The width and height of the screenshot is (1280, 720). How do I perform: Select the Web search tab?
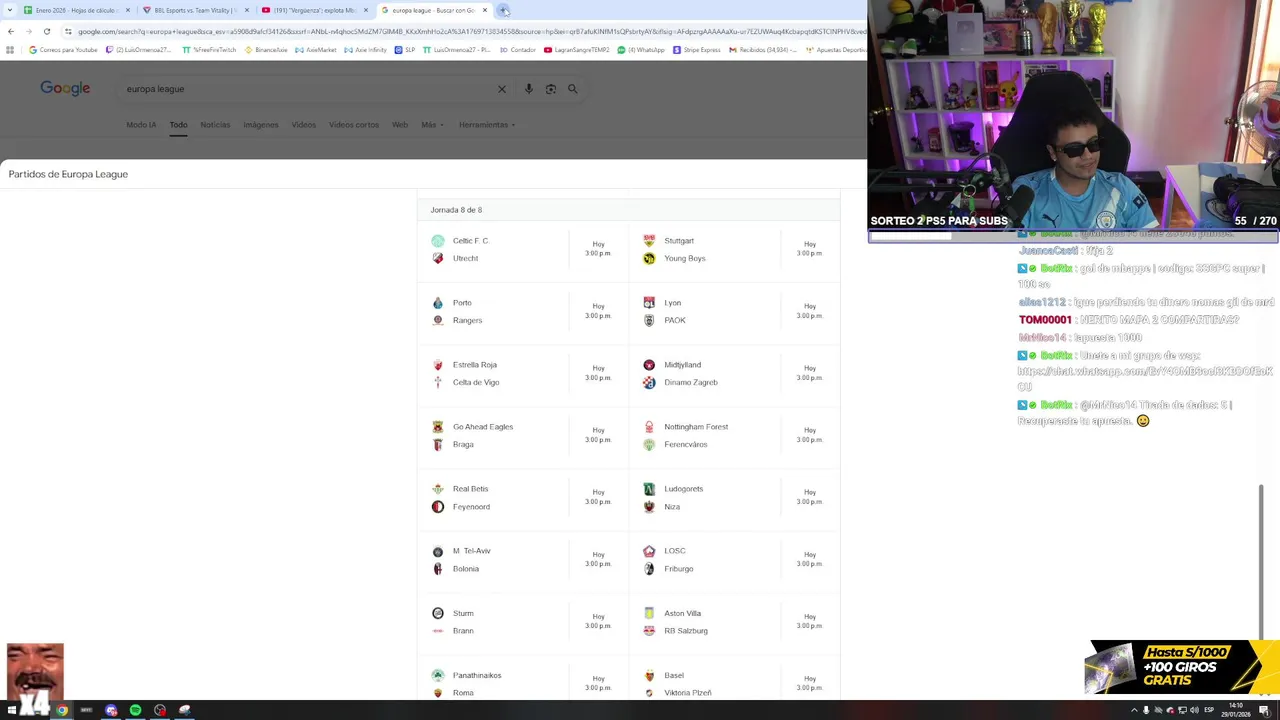[400, 125]
